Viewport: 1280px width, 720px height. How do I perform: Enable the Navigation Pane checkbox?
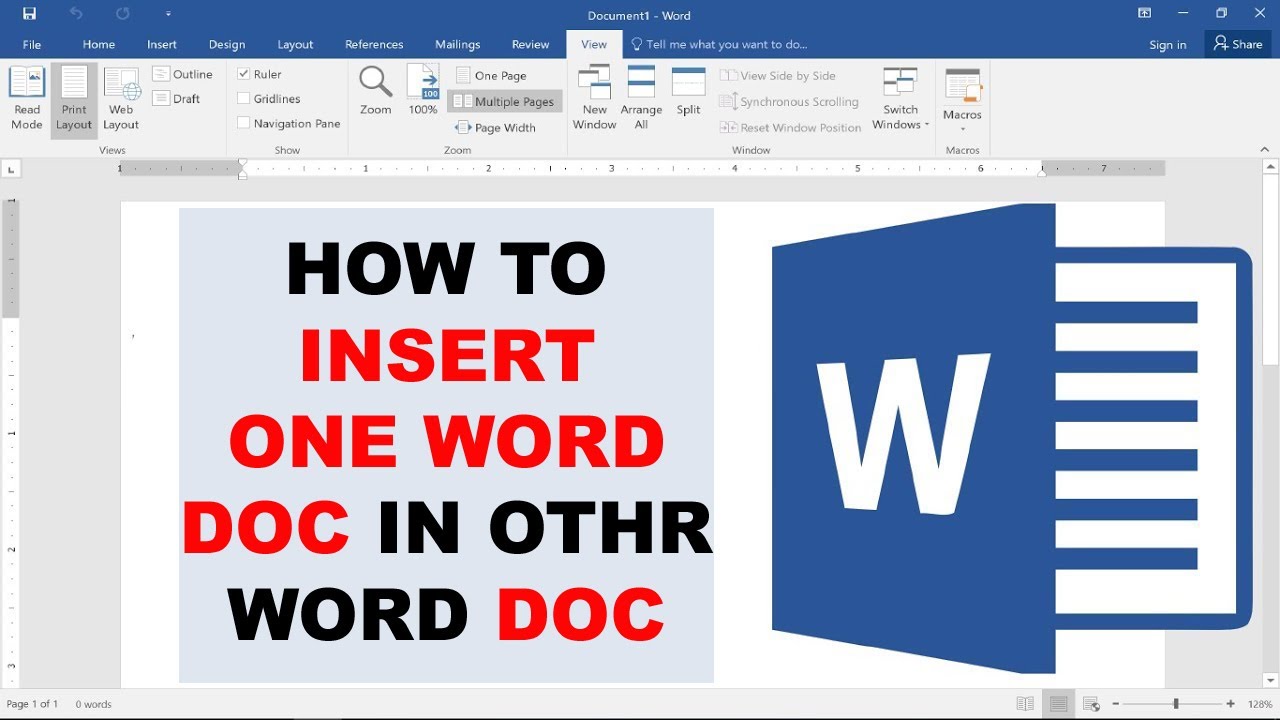[244, 123]
